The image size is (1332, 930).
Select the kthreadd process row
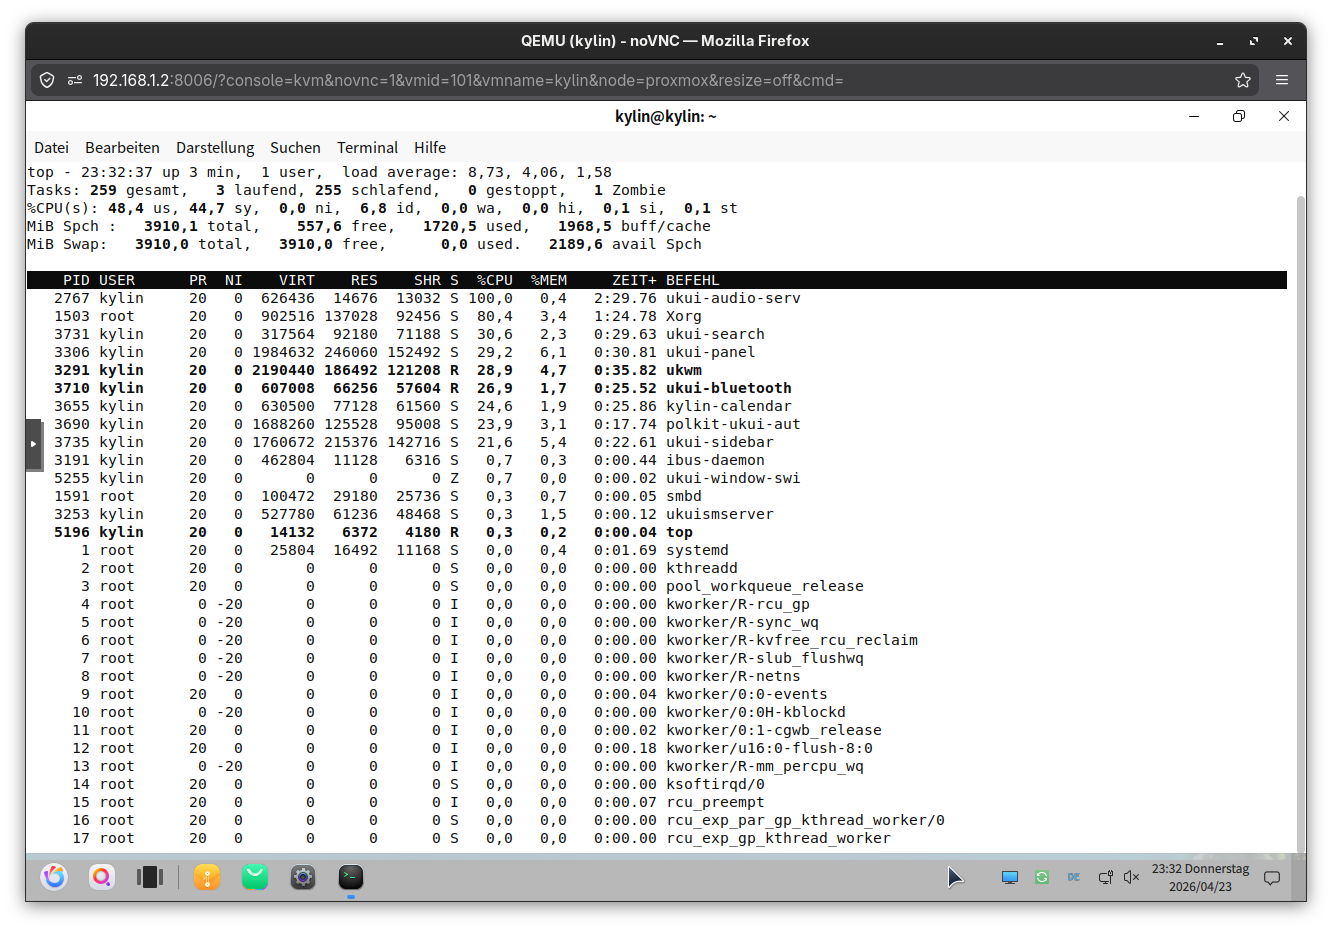point(656,568)
